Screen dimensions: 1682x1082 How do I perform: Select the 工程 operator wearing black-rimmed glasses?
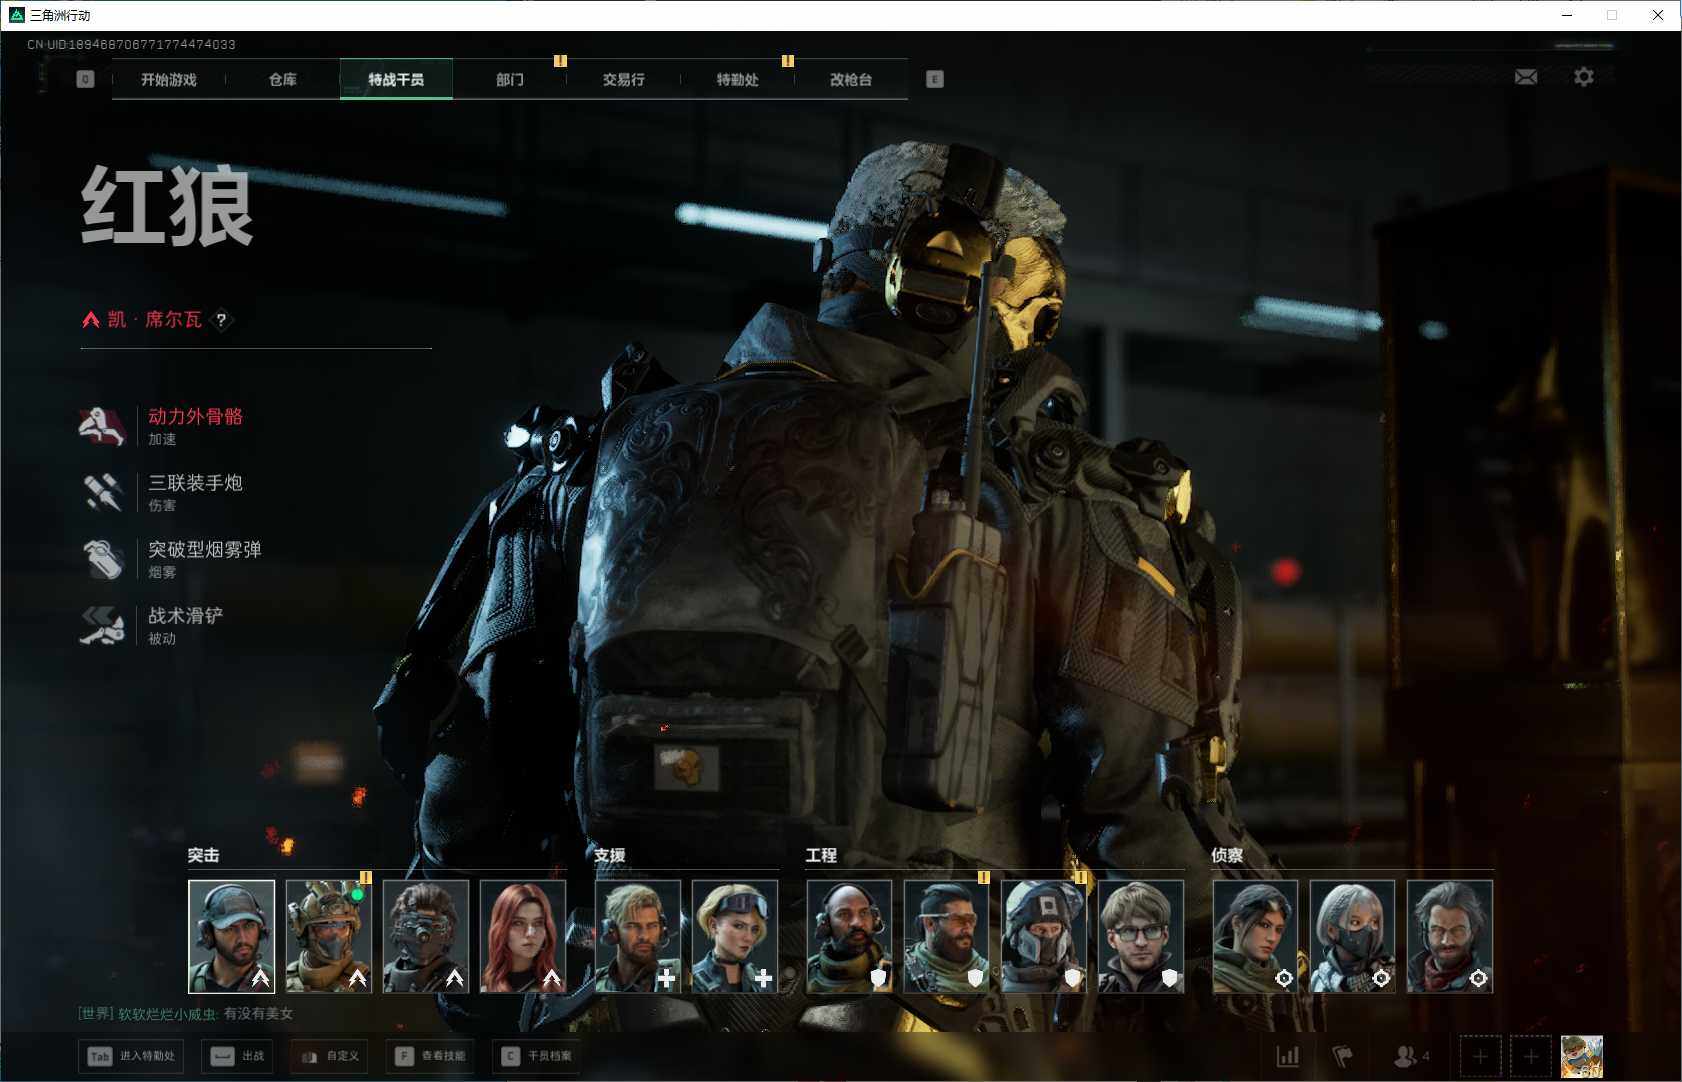tap(1140, 936)
